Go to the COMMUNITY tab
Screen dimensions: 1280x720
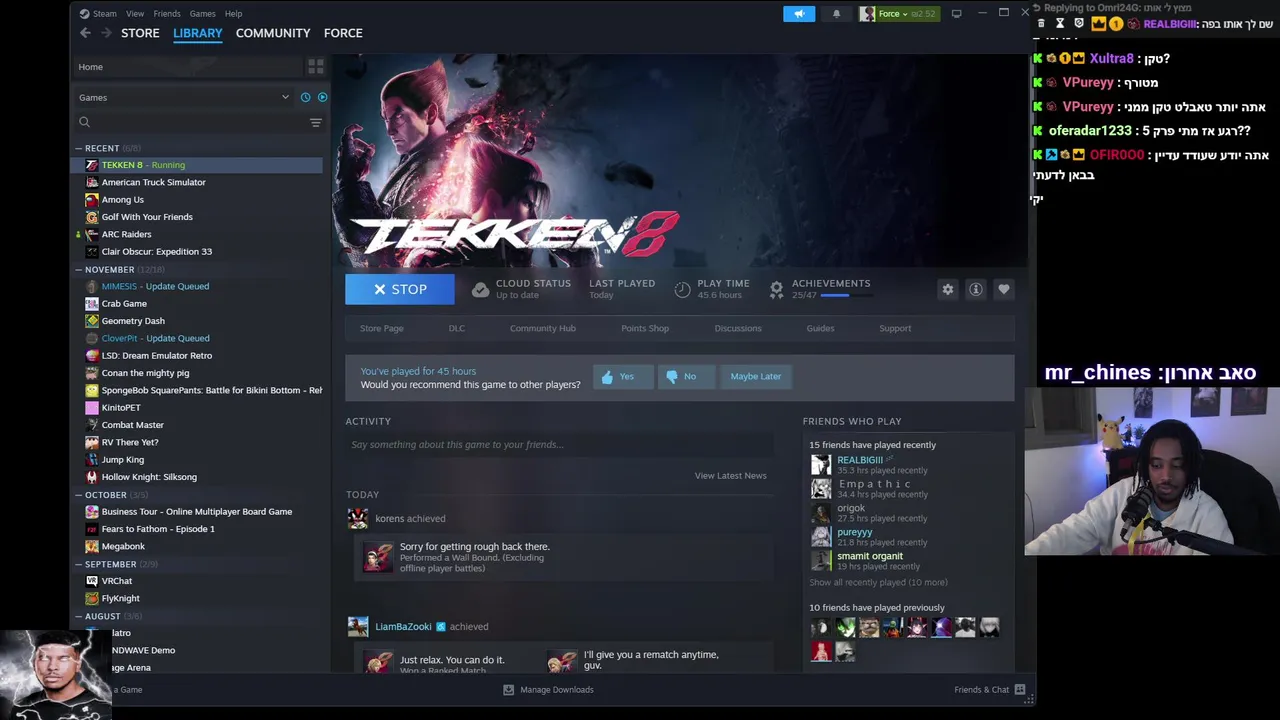tap(273, 33)
